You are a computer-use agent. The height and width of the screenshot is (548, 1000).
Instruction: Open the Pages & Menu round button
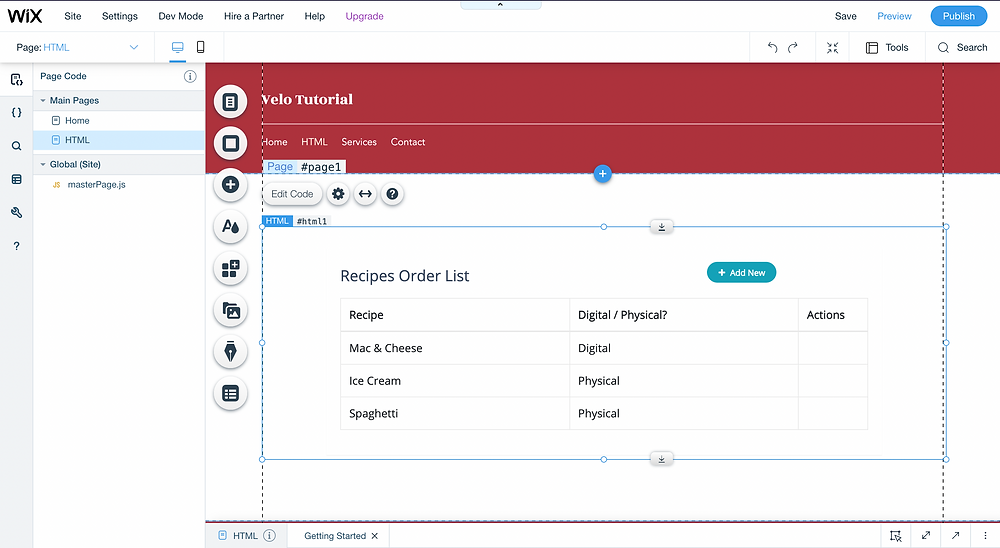230,101
